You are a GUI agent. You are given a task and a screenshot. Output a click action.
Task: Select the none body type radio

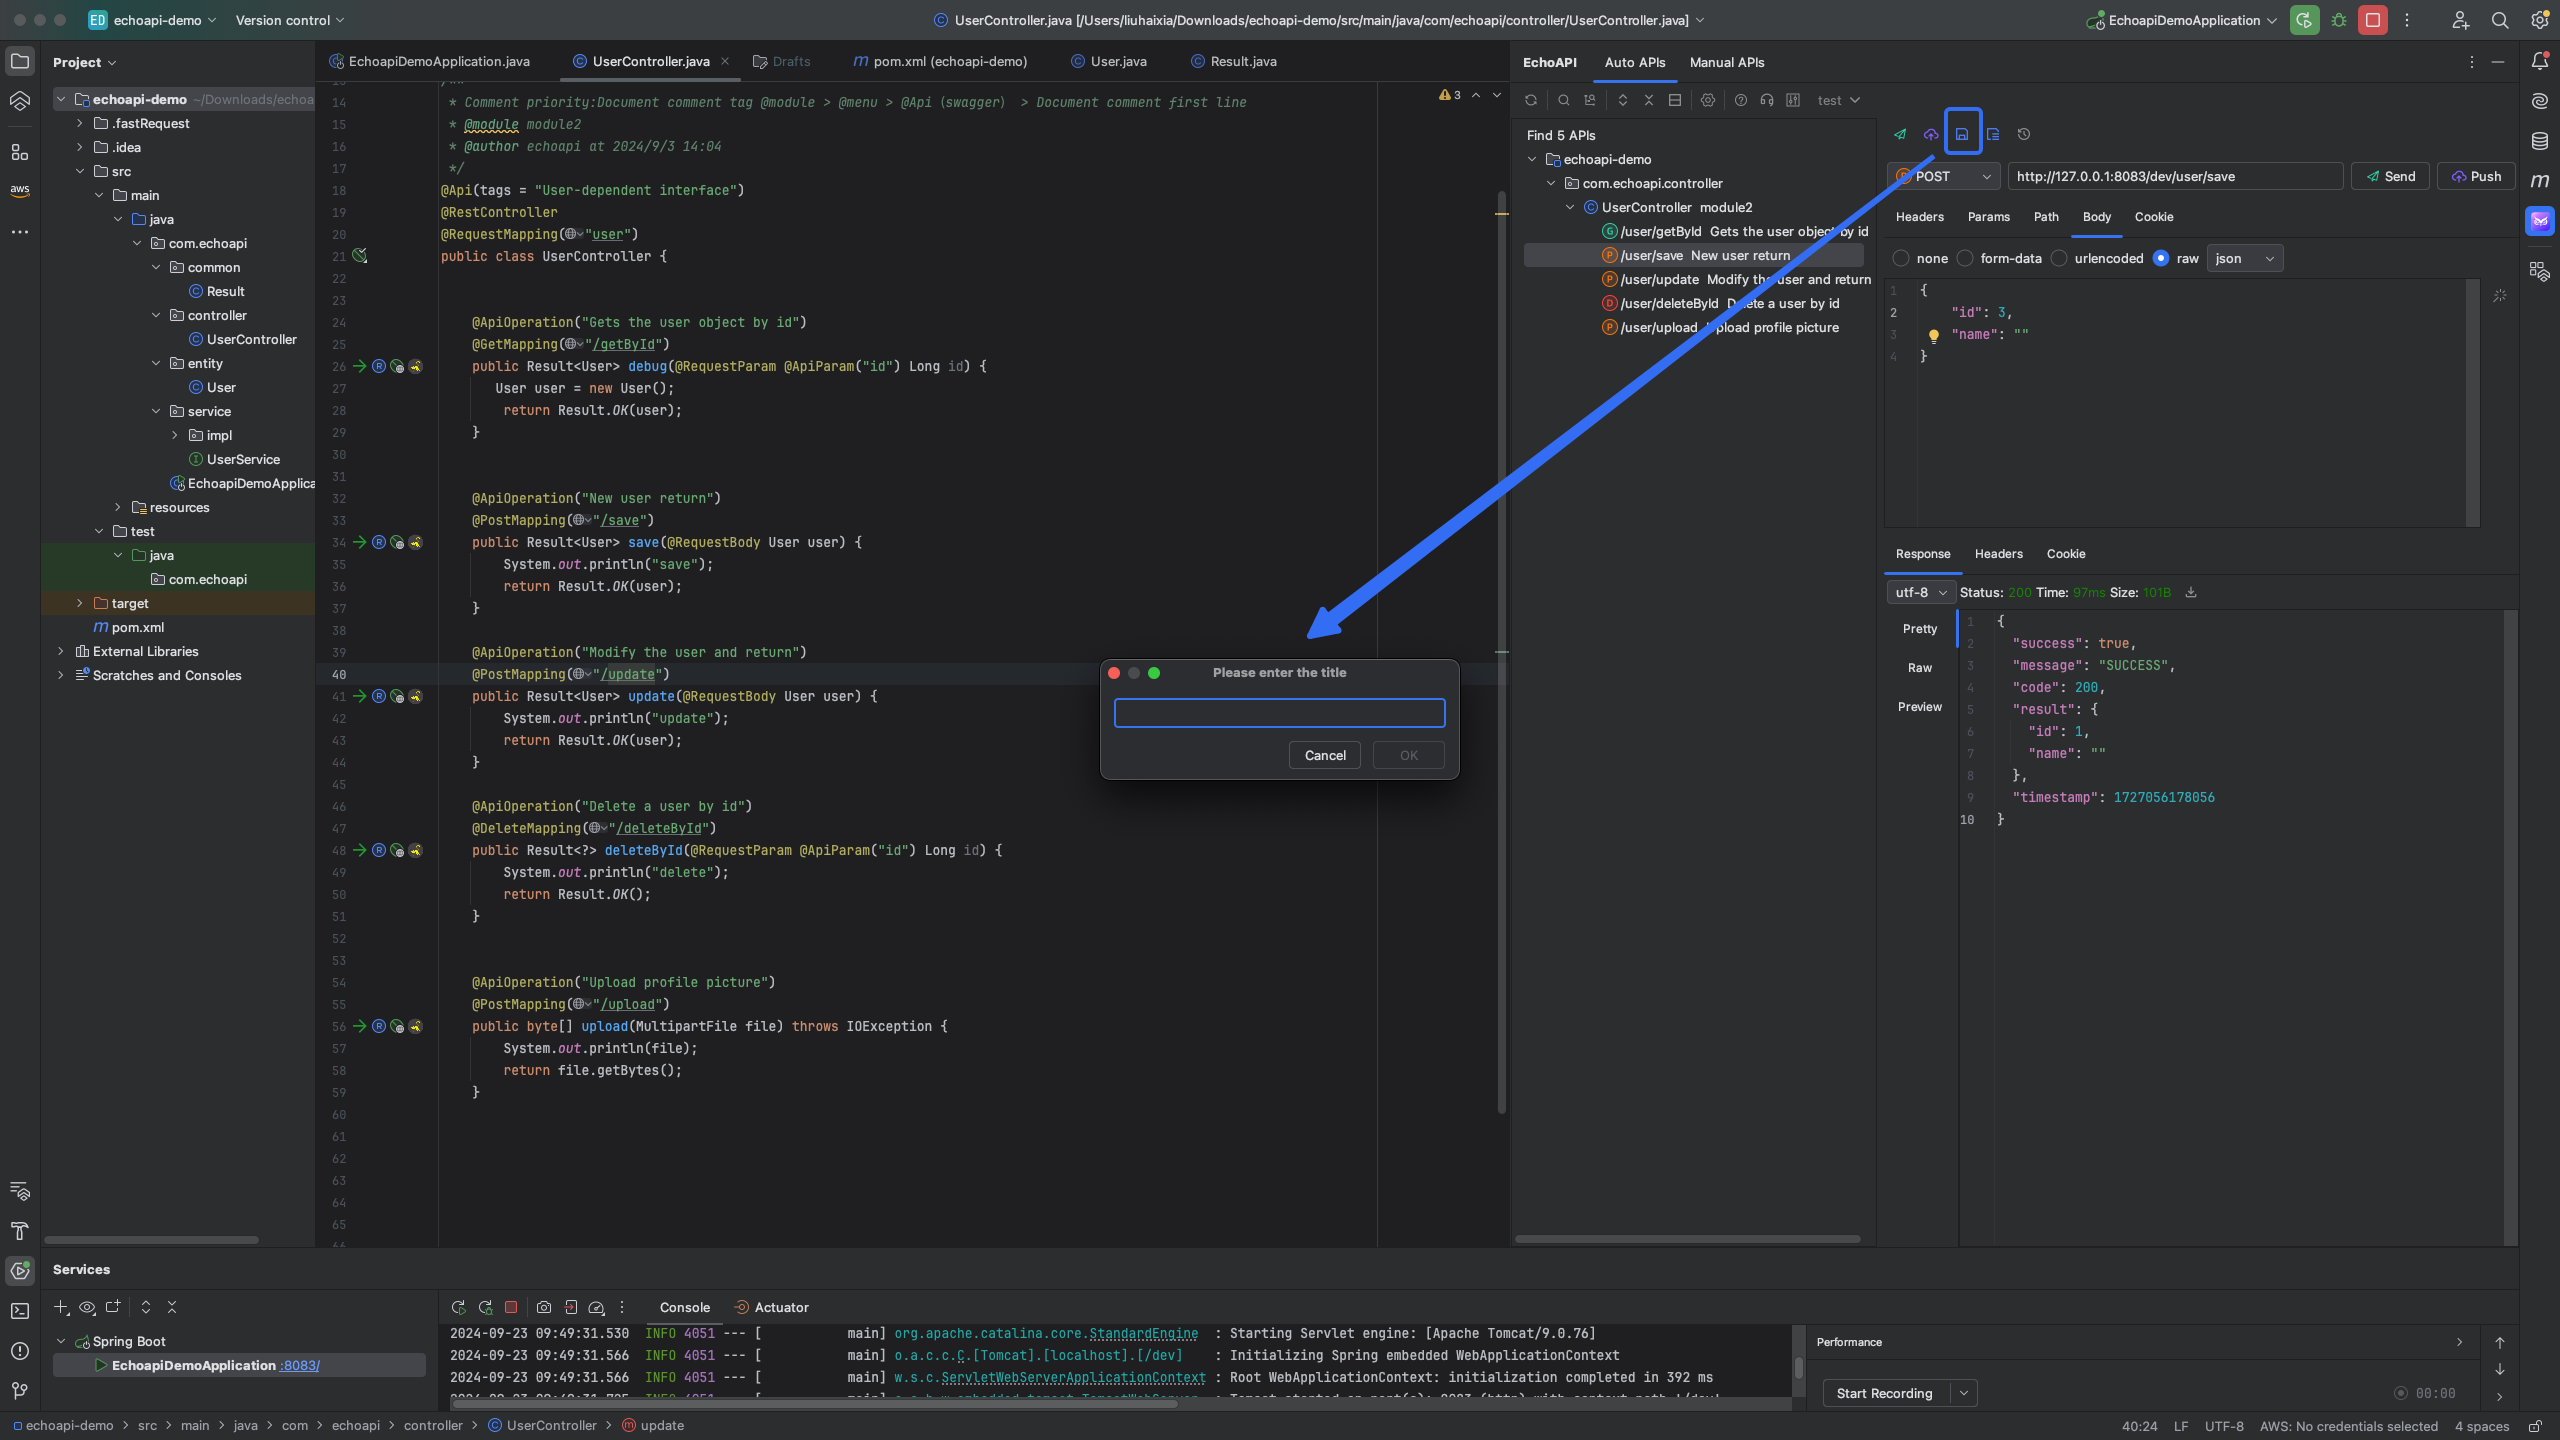tap(1901, 258)
